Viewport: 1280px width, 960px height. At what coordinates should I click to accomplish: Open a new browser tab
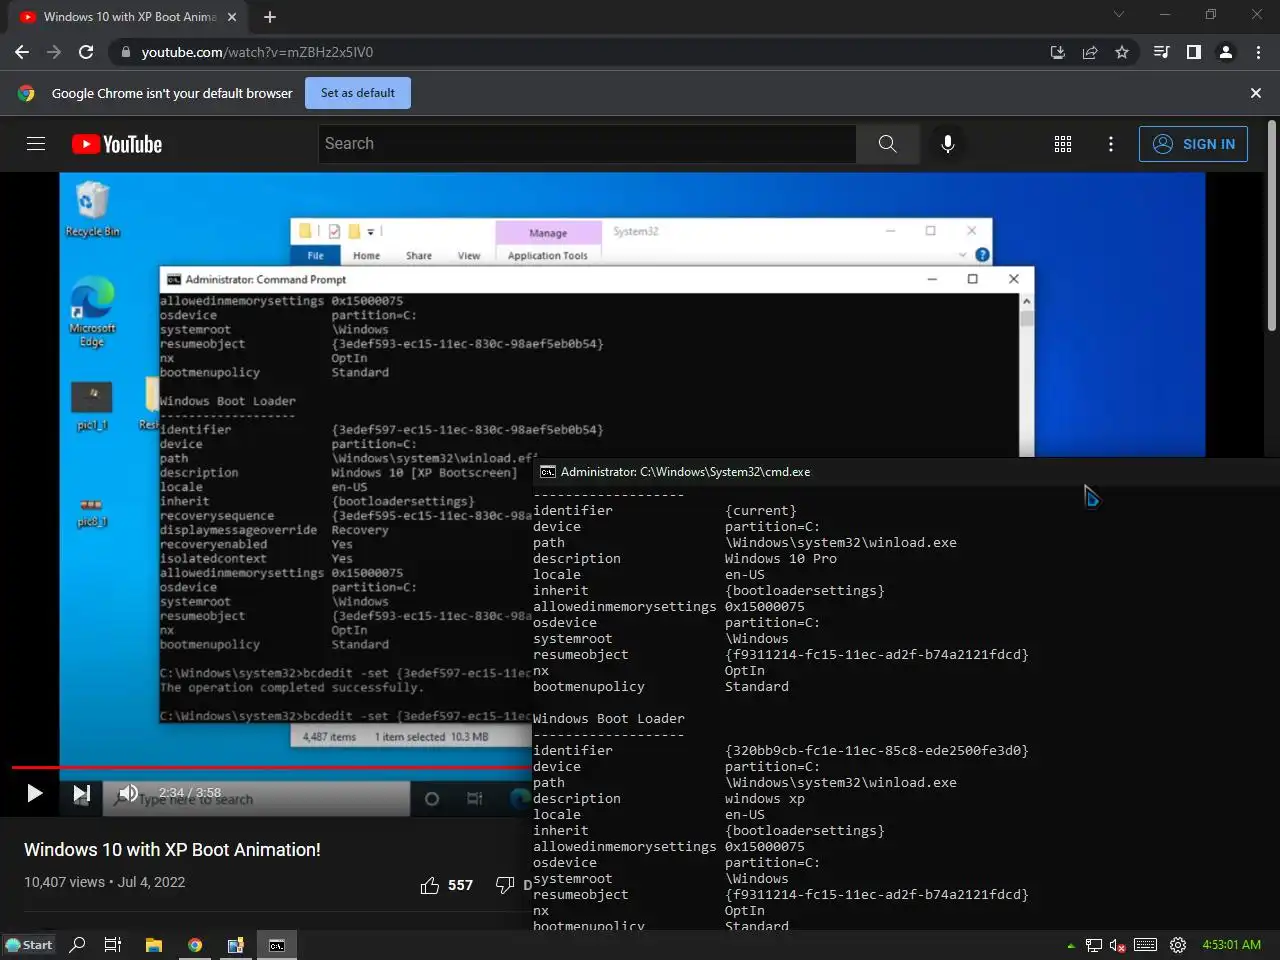pyautogui.click(x=270, y=17)
